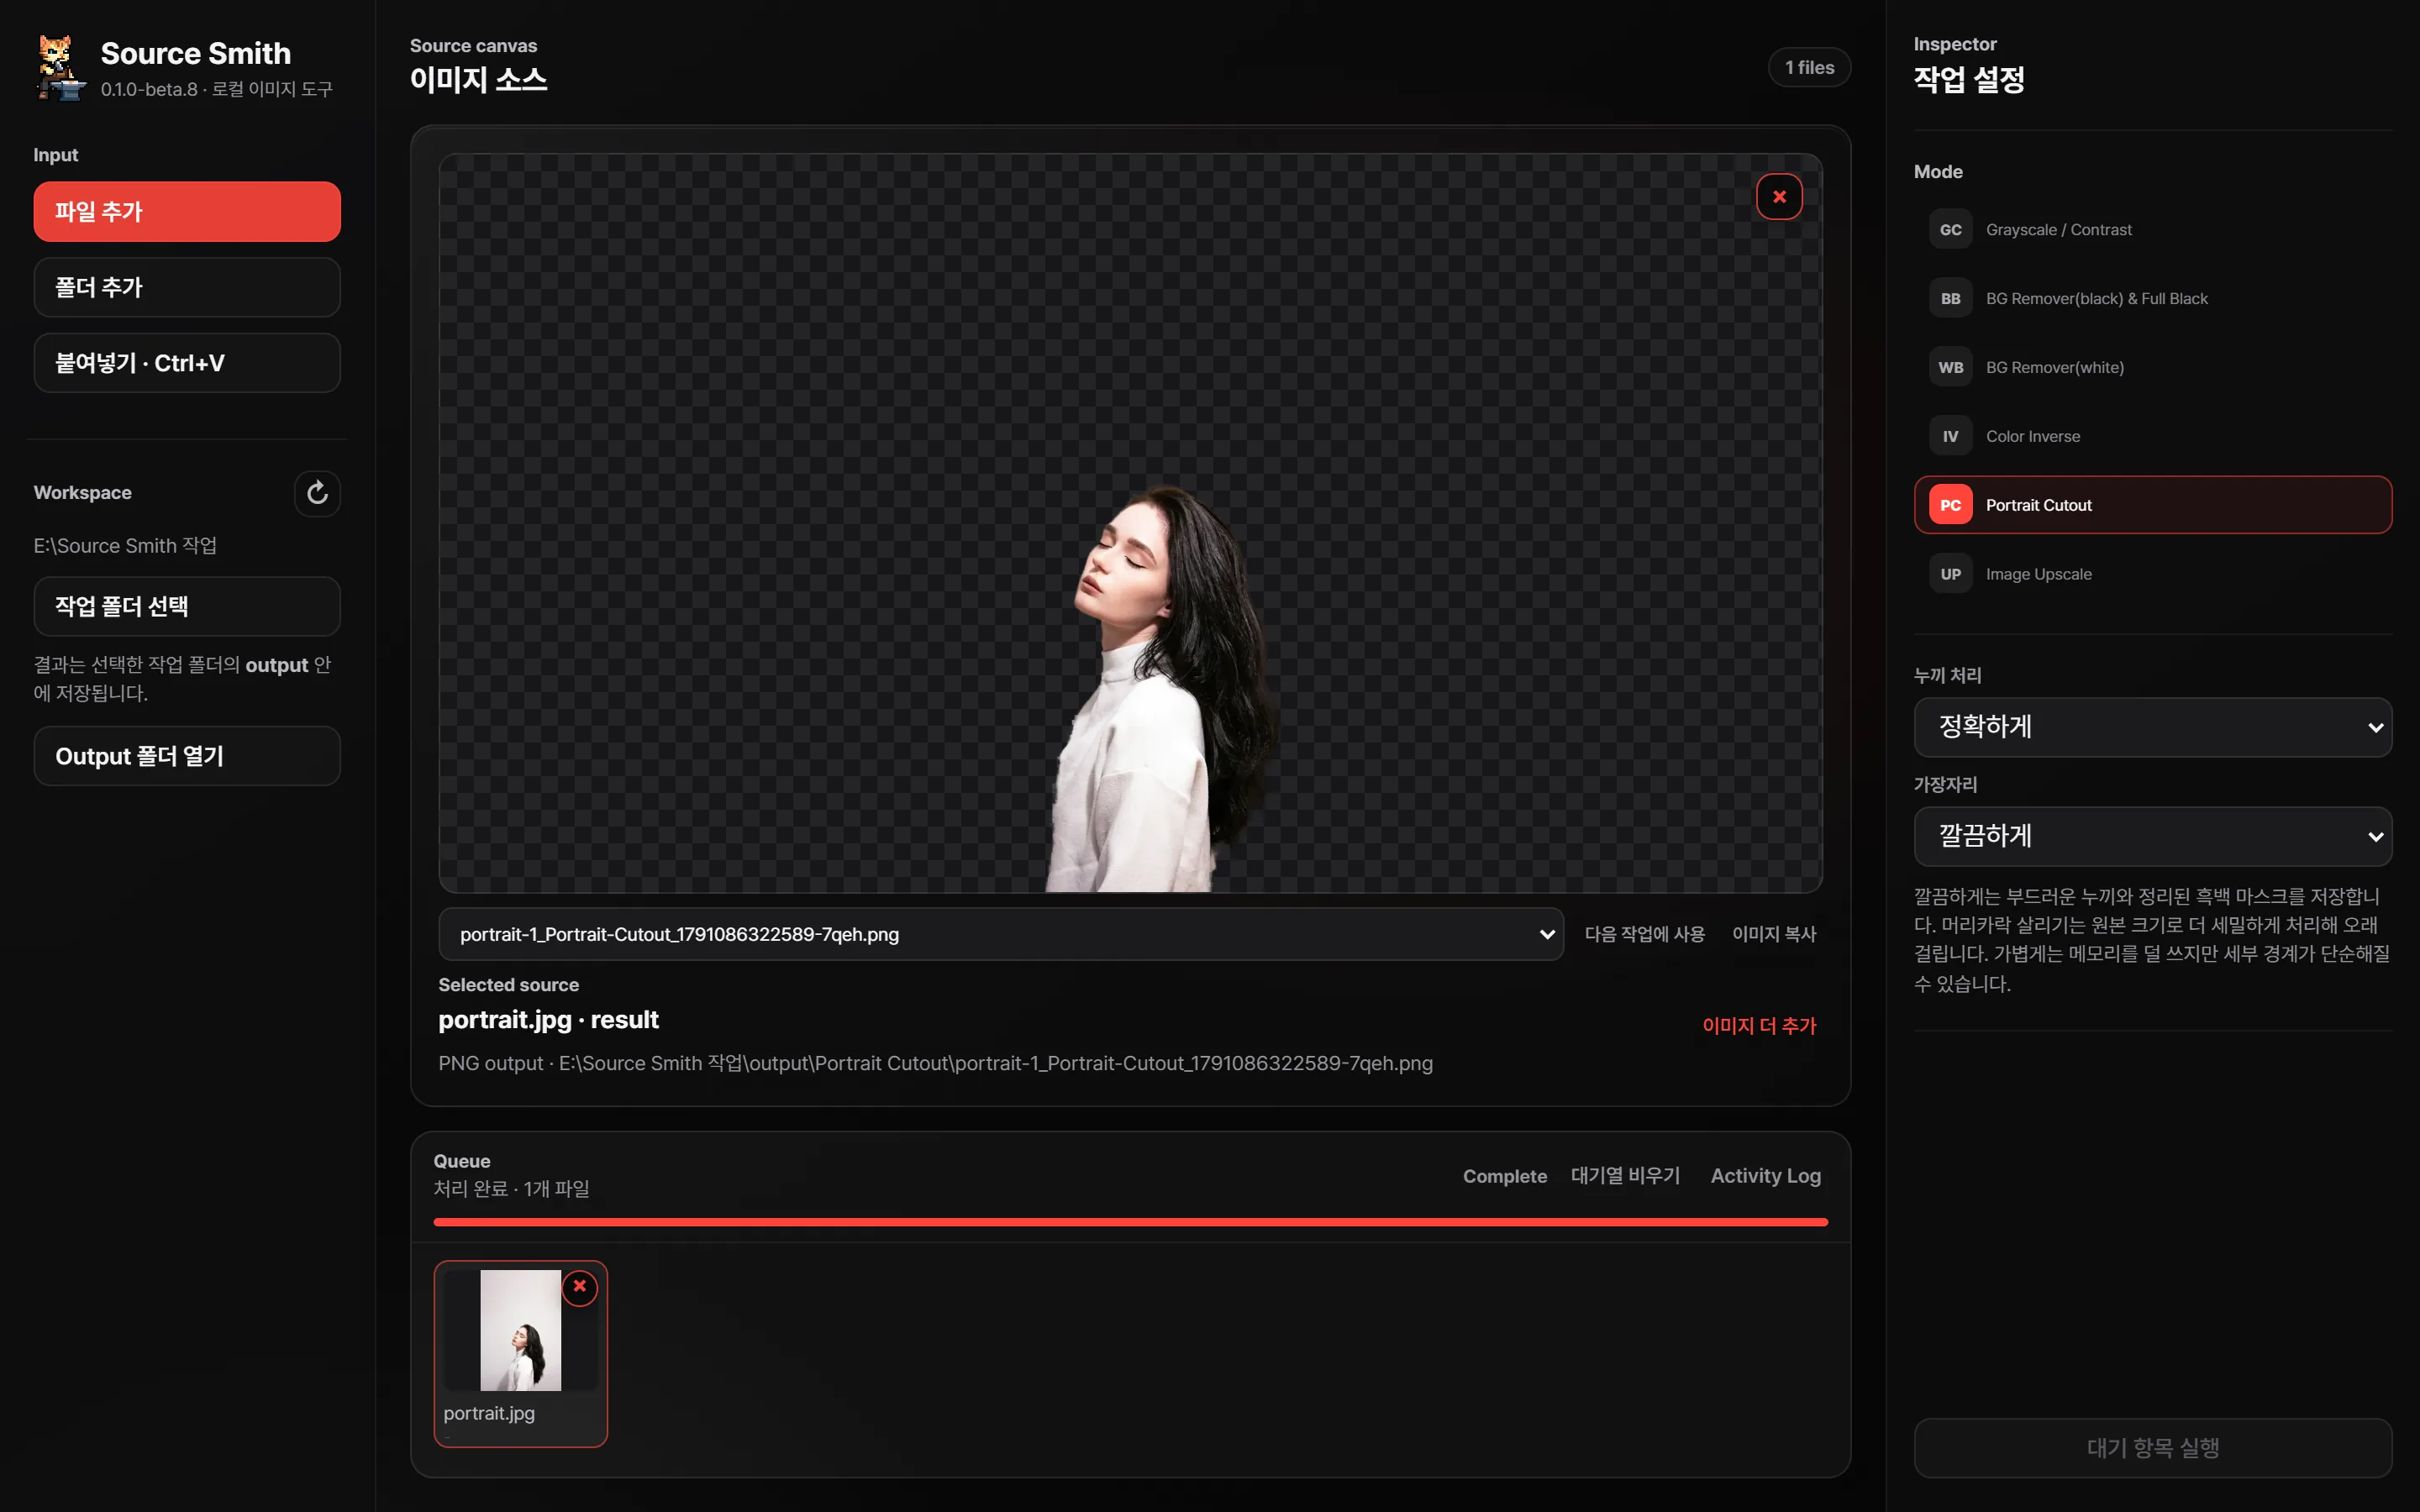Click the BB mode icon badge

[1950, 299]
